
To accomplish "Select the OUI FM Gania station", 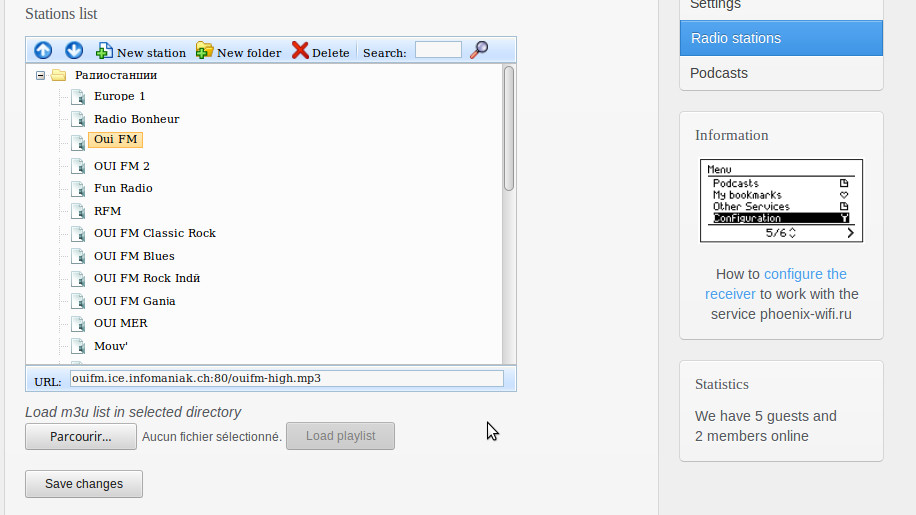I will pyautogui.click(x=134, y=301).
